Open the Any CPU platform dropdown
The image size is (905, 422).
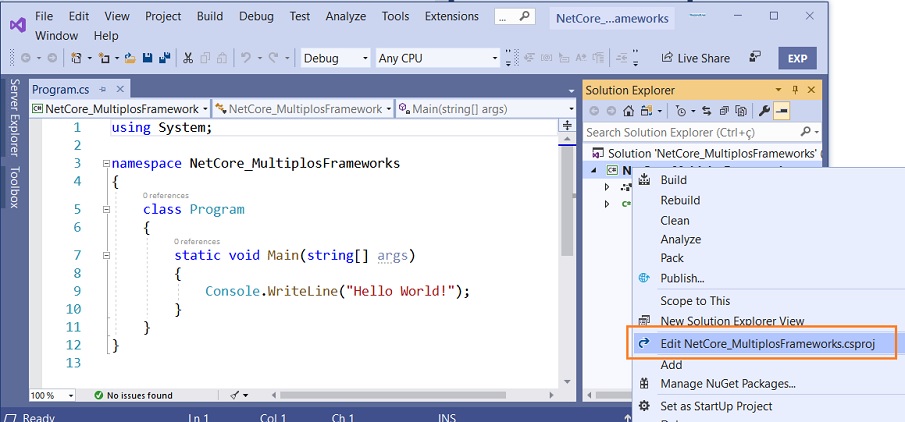point(437,58)
